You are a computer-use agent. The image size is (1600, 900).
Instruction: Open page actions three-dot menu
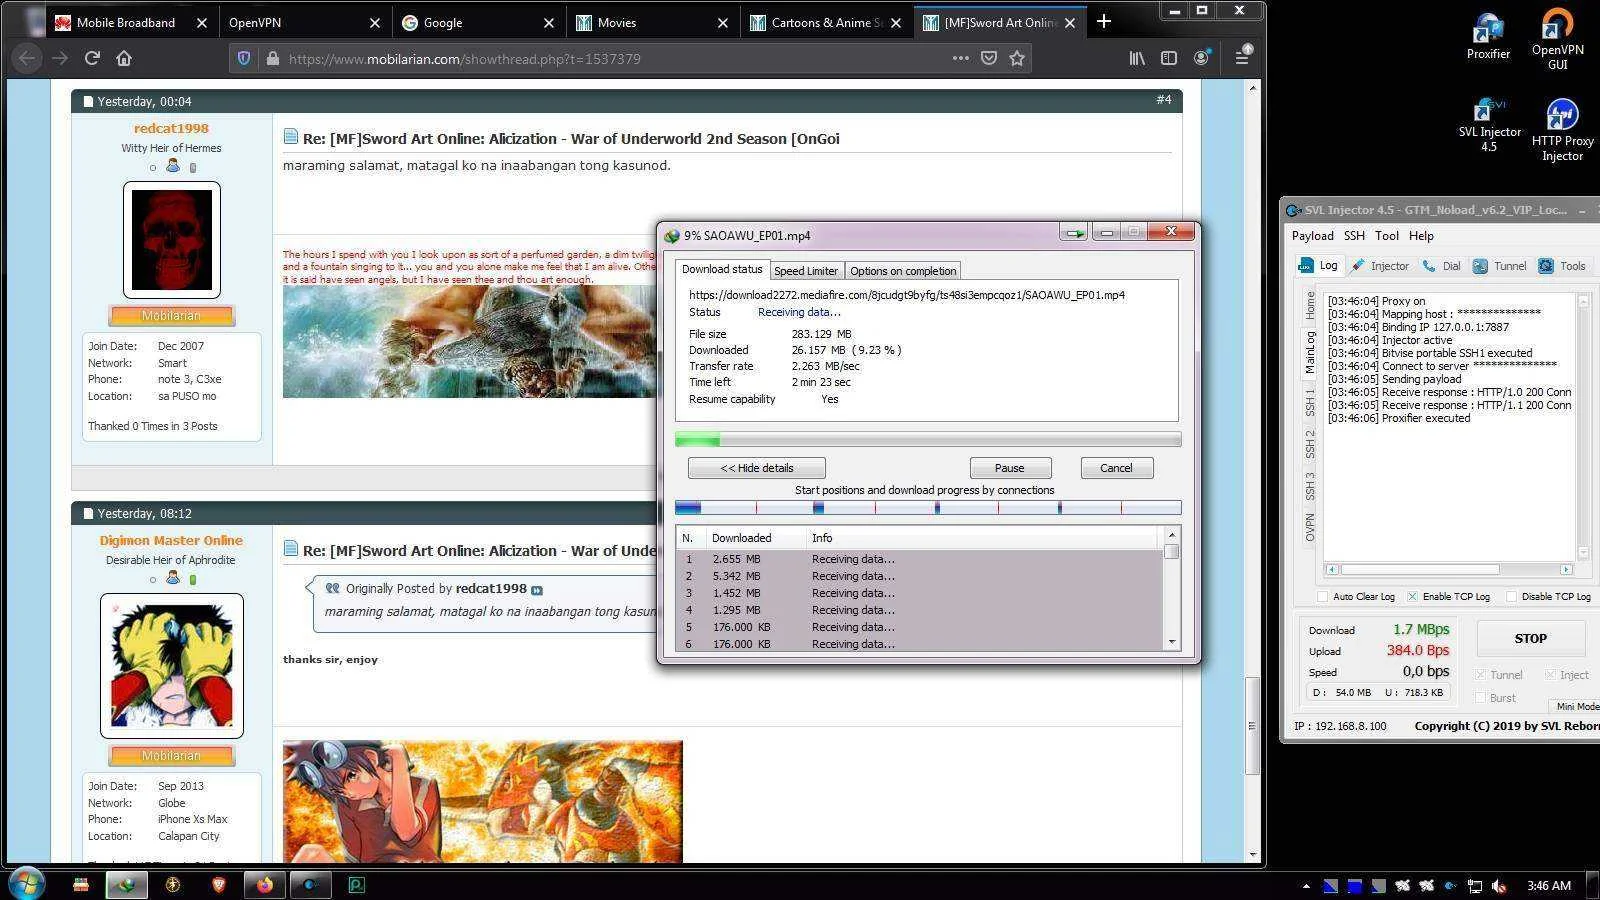pyautogui.click(x=960, y=58)
